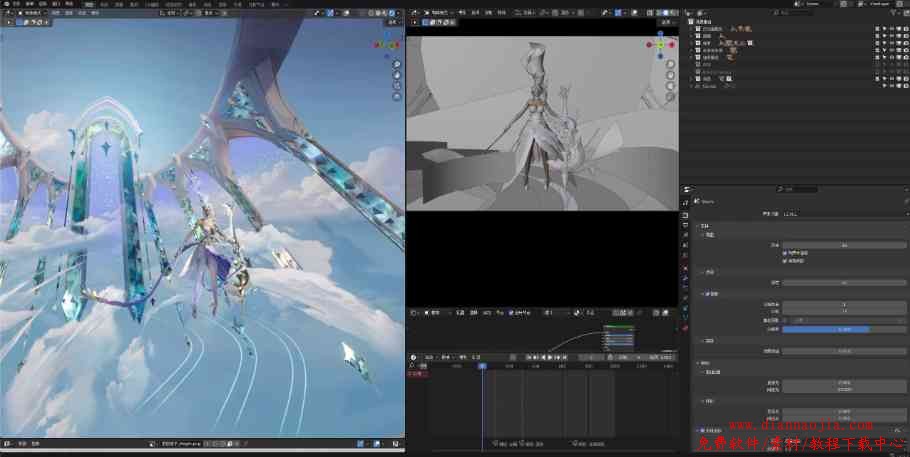The height and width of the screenshot is (457, 910).
Task: Click the options button in the right viewport corner
Action: pos(666,22)
